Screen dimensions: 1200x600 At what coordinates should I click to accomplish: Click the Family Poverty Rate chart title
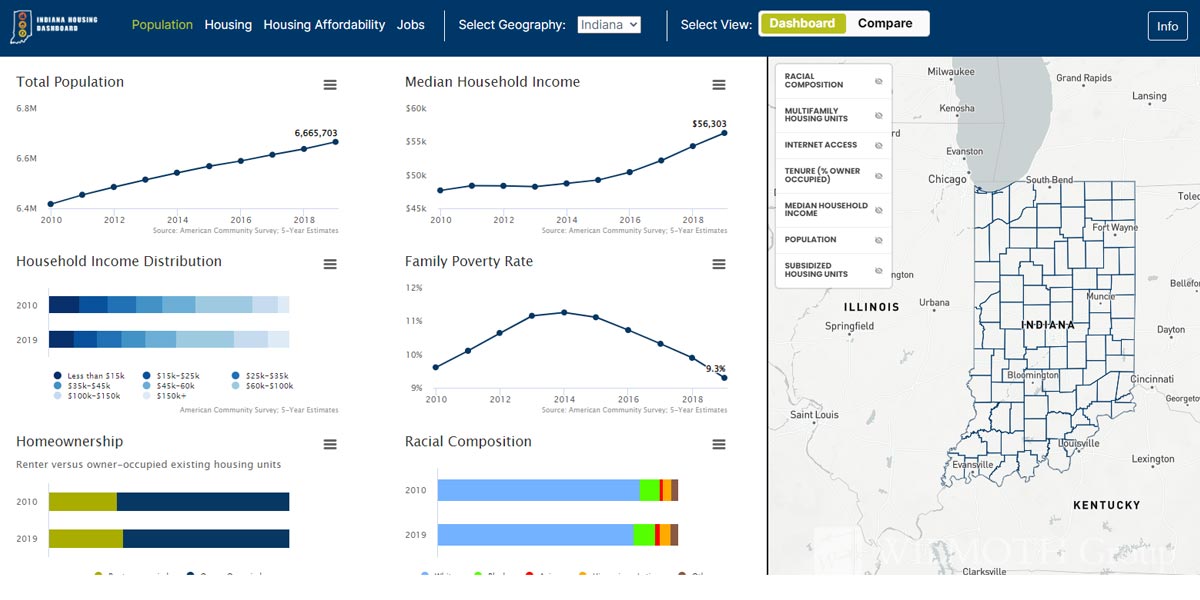click(x=469, y=261)
